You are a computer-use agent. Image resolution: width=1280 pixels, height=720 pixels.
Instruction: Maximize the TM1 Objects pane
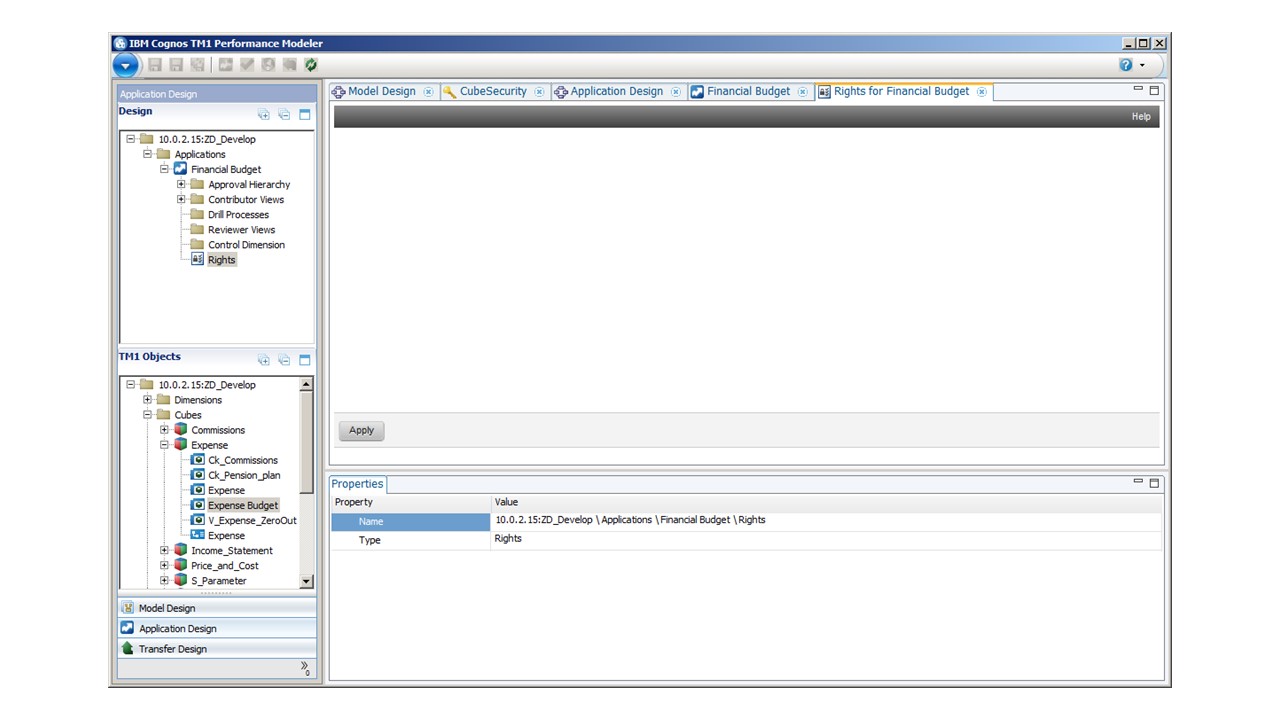click(305, 360)
